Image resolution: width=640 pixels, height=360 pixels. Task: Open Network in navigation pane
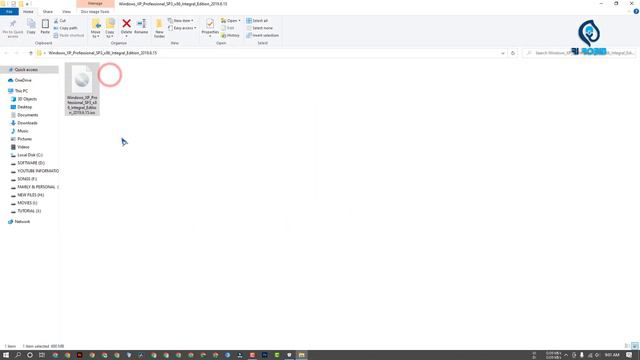tap(22, 222)
